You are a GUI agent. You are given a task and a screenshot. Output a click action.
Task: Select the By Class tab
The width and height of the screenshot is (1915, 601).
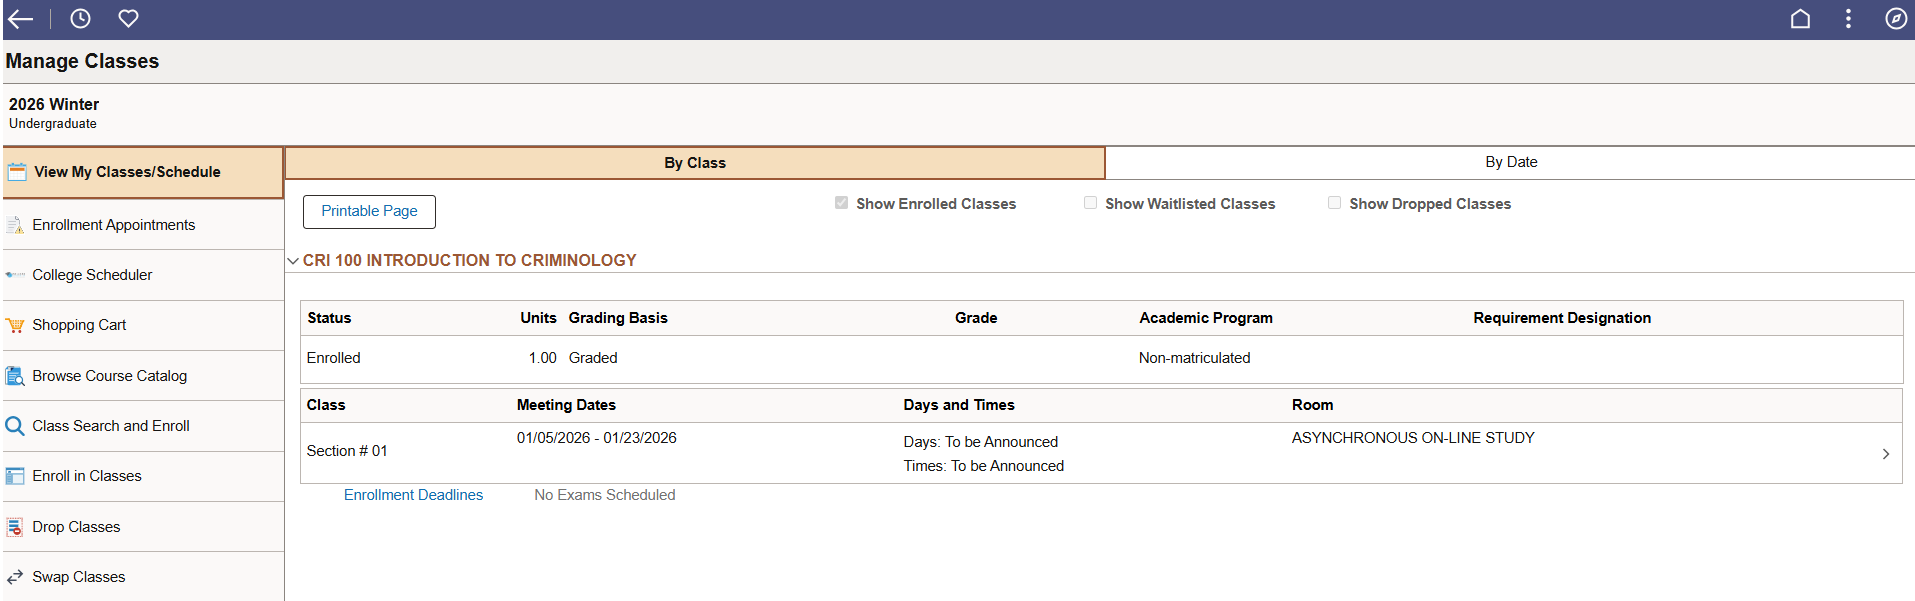(695, 163)
